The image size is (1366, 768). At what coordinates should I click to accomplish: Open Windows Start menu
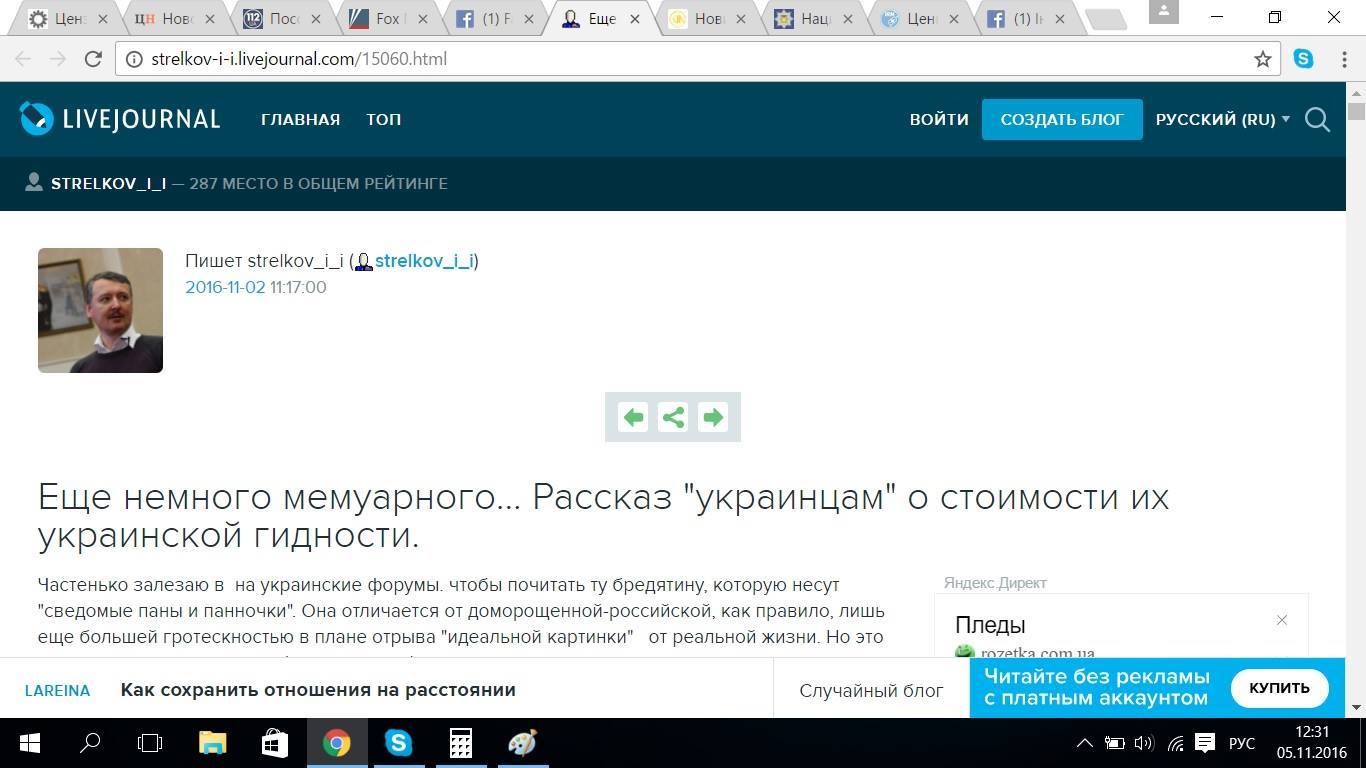[x=29, y=743]
